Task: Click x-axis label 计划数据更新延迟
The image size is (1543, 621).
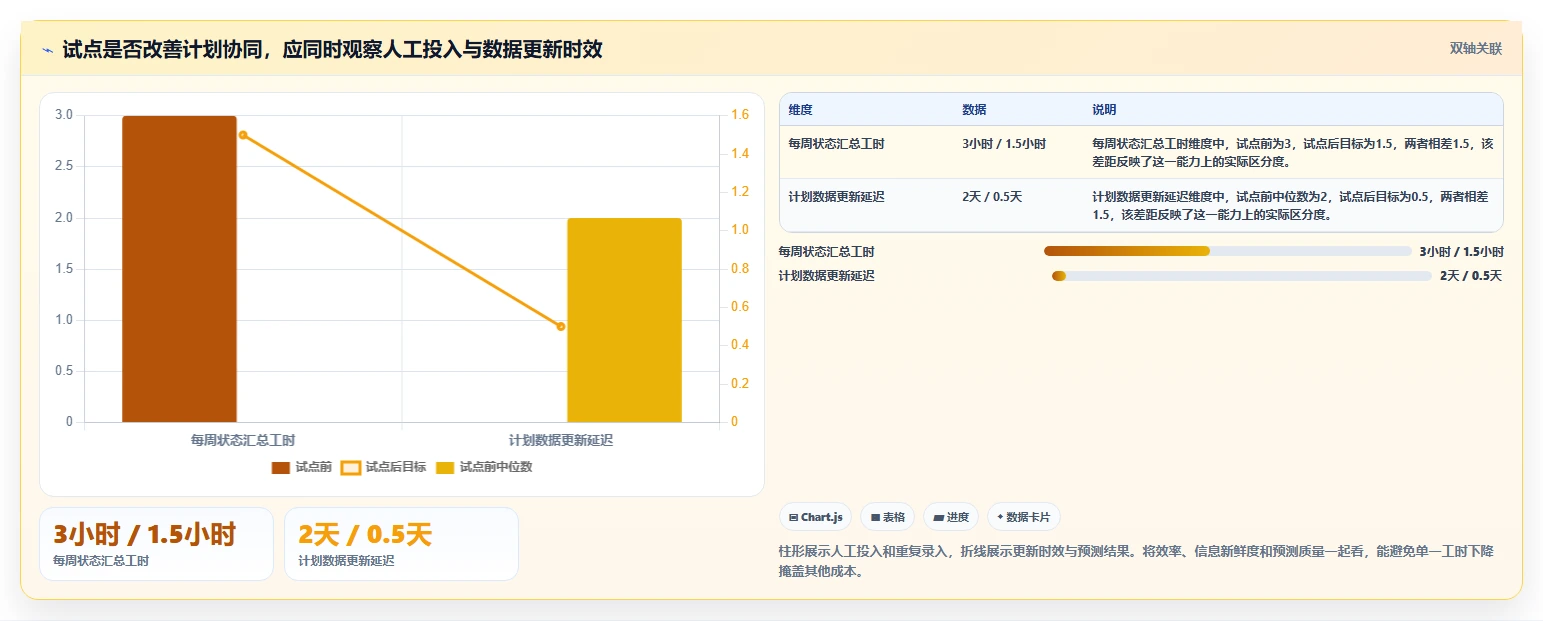Action: click(x=561, y=440)
